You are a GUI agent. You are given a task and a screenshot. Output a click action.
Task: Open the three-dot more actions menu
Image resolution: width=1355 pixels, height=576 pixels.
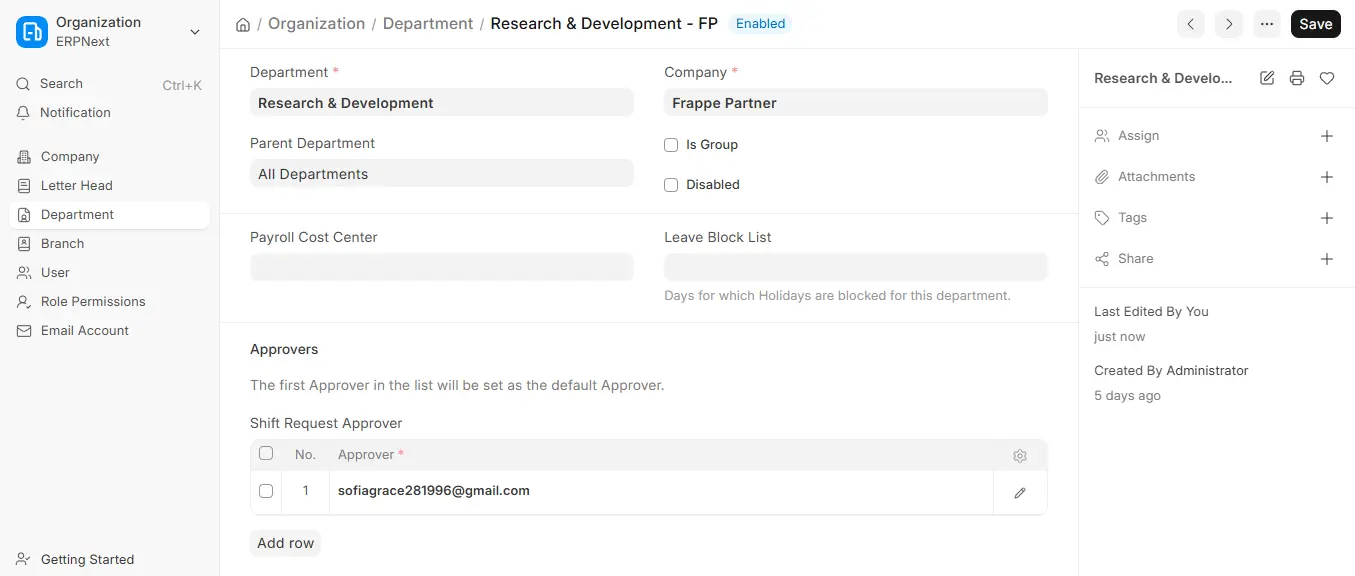[x=1267, y=24]
